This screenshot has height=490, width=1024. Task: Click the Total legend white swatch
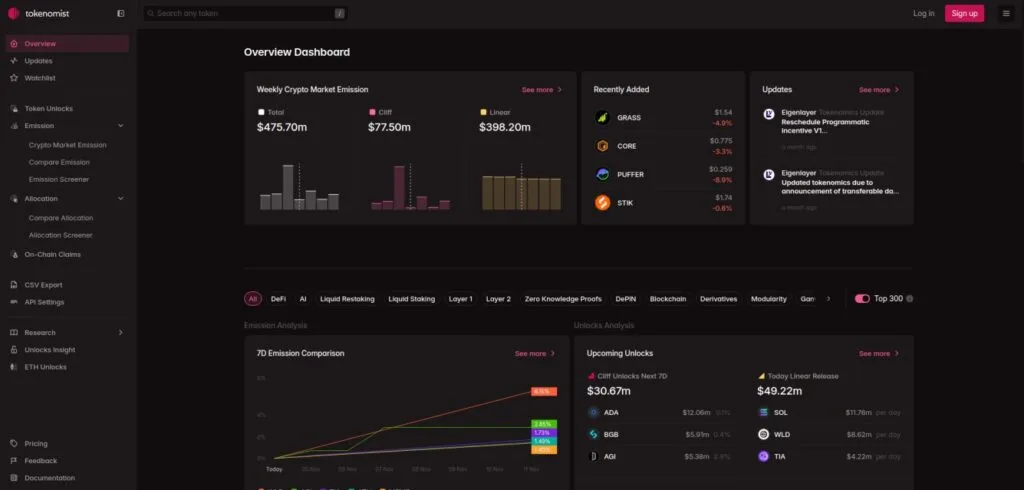pyautogui.click(x=261, y=112)
